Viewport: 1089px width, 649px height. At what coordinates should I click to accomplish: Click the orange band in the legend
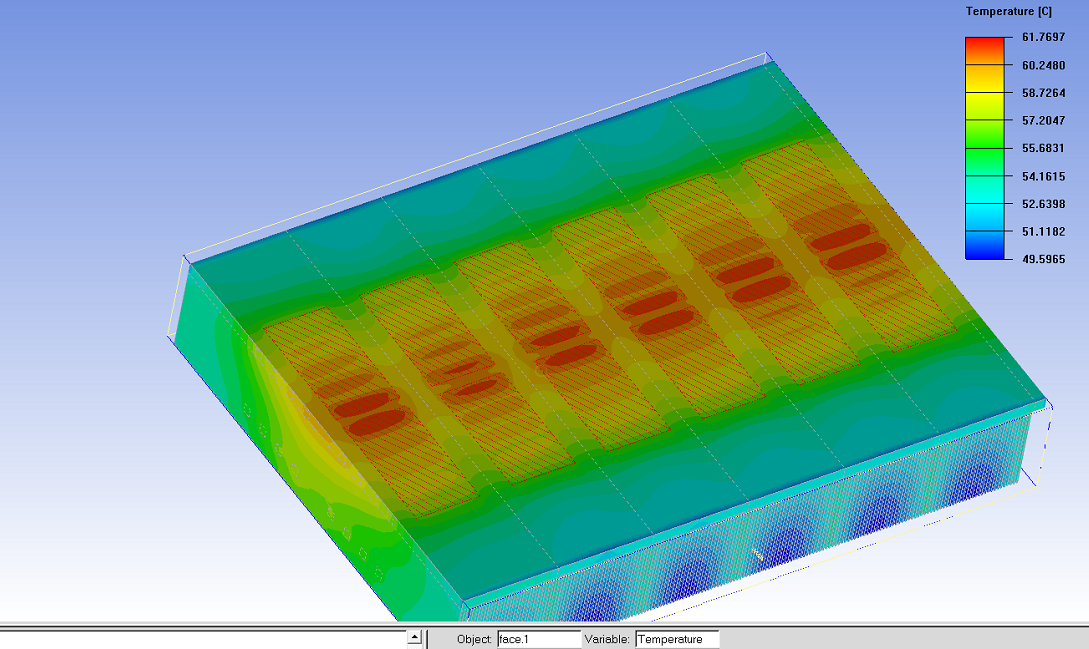tap(985, 72)
